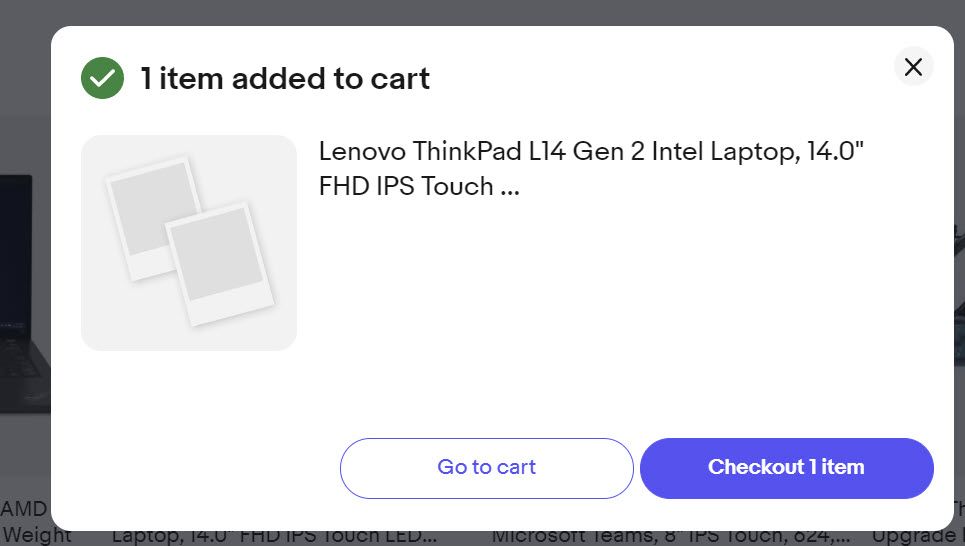This screenshot has height=546, width=965.
Task: Open the product image placeholder thumbnail
Action: coord(189,243)
